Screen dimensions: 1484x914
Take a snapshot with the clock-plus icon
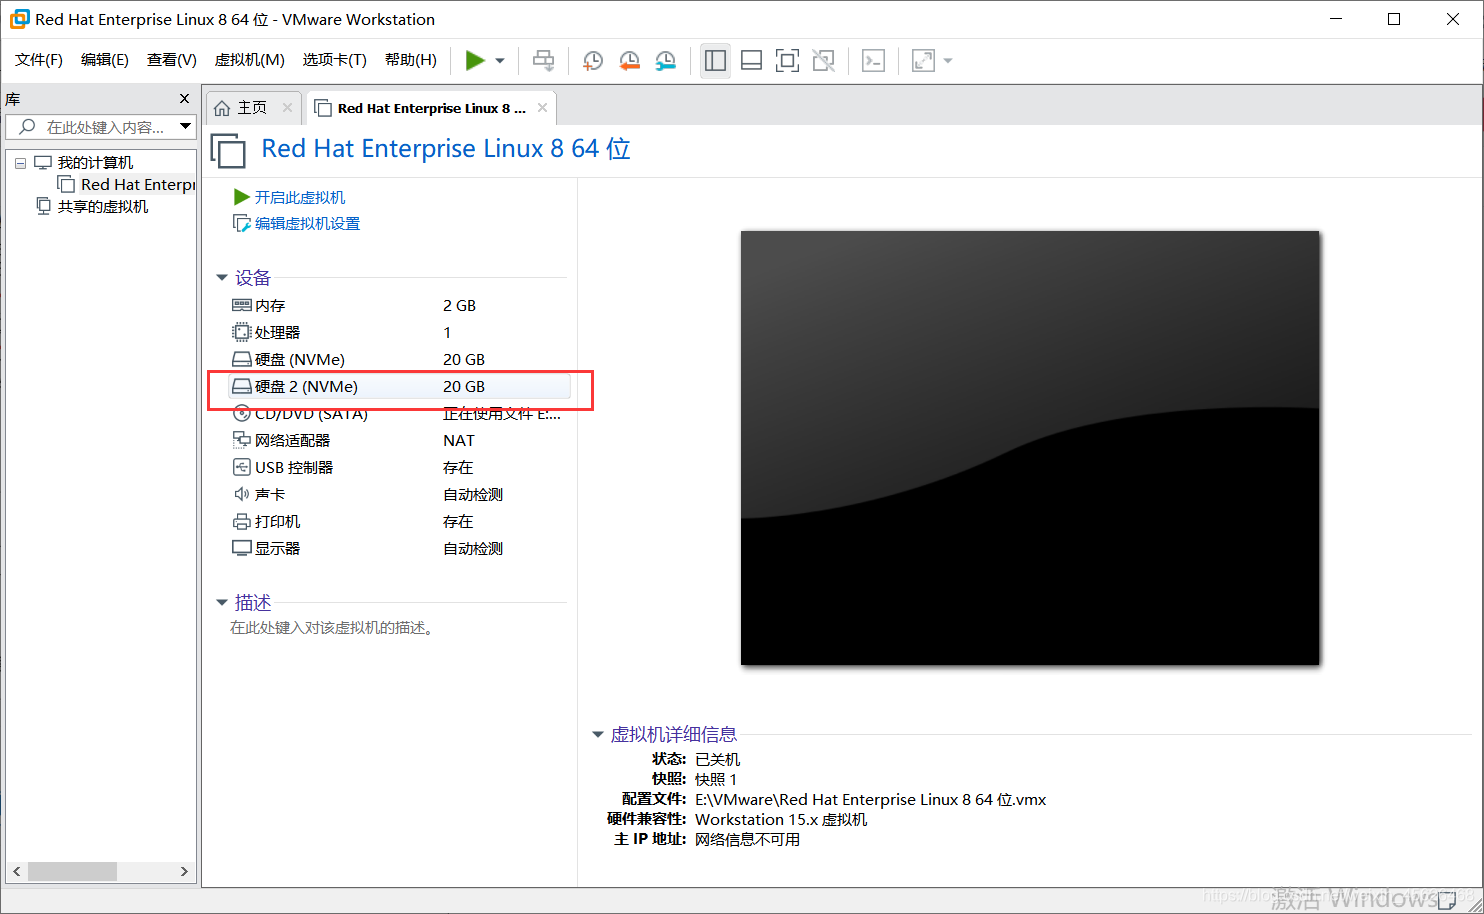tap(592, 61)
